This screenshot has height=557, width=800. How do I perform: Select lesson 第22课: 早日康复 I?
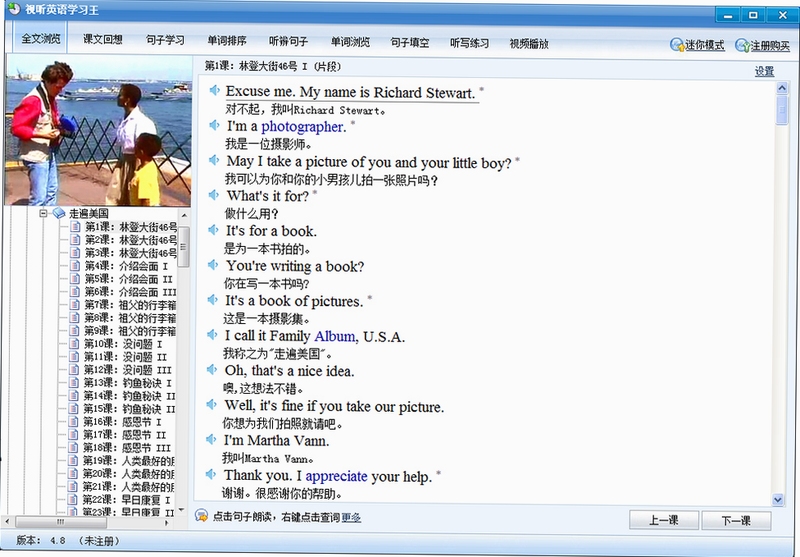(x=126, y=500)
